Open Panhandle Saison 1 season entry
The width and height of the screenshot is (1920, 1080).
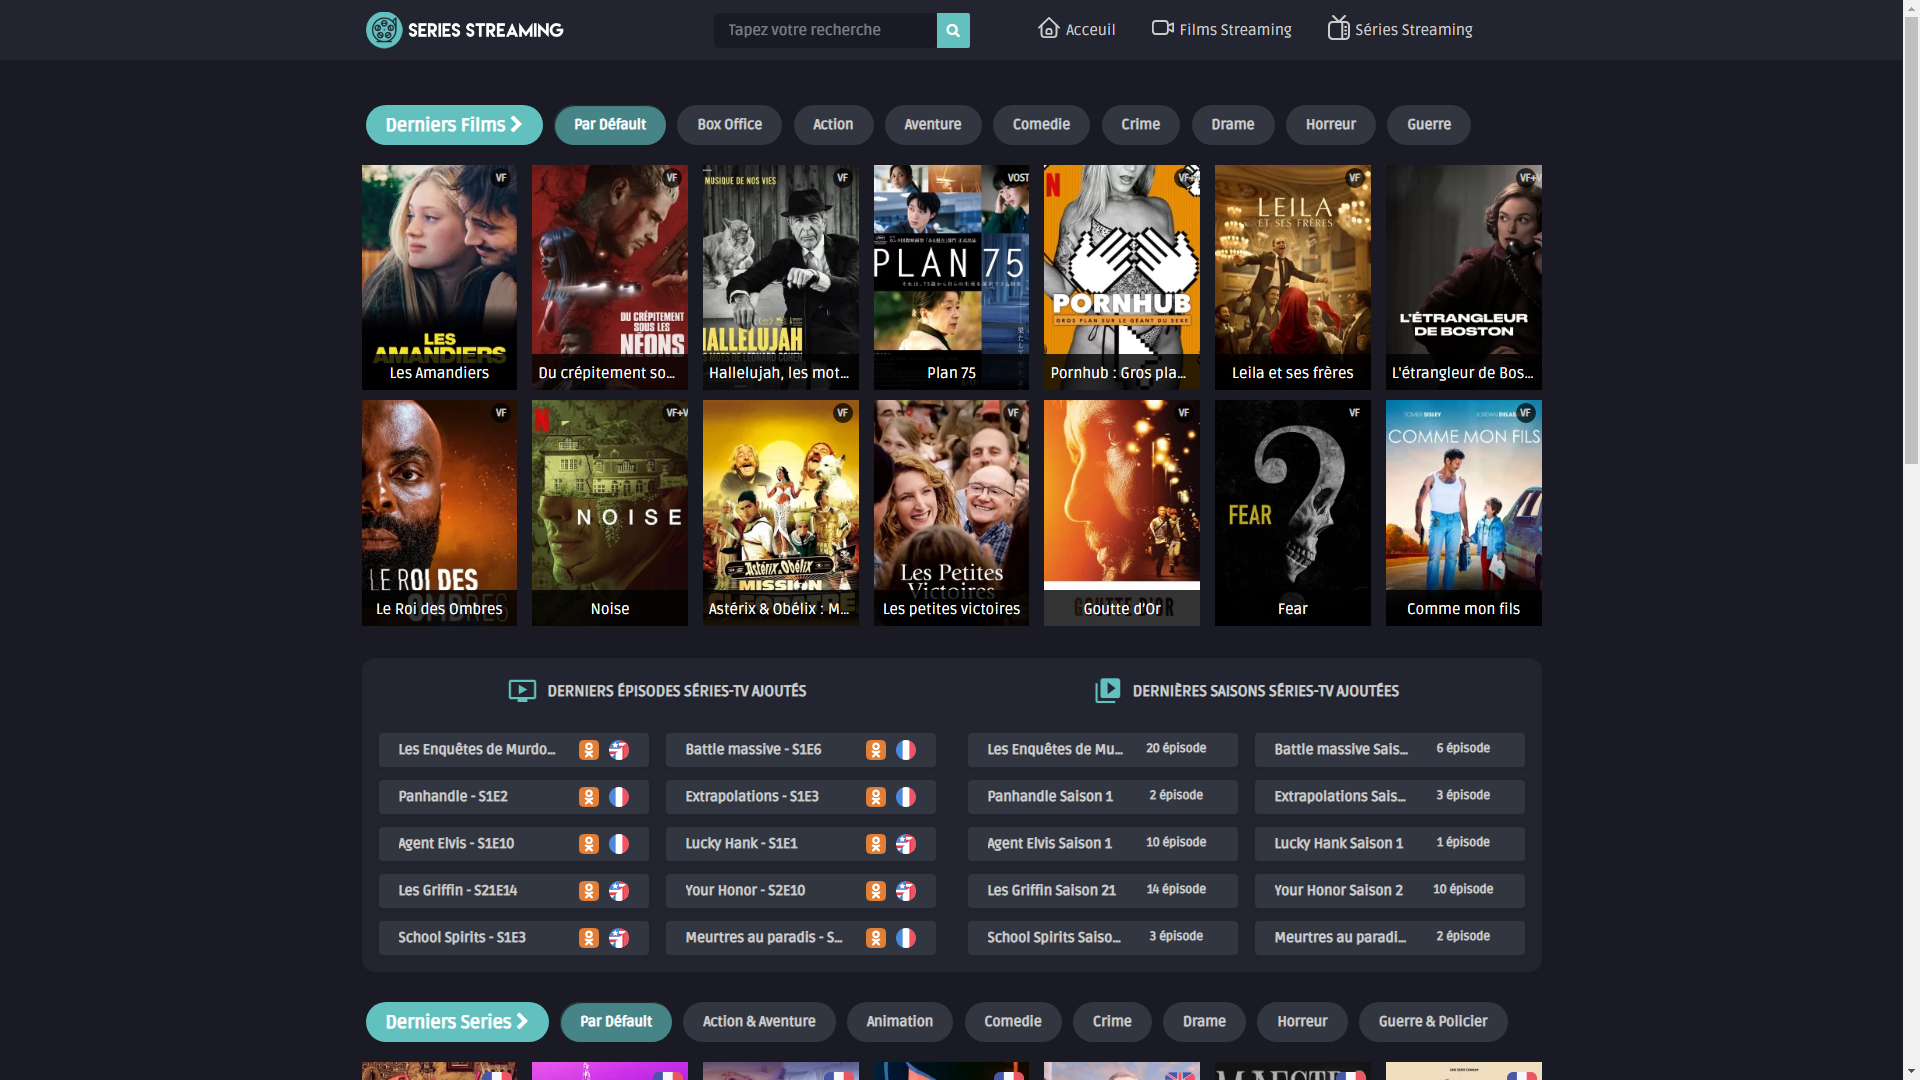point(1103,797)
